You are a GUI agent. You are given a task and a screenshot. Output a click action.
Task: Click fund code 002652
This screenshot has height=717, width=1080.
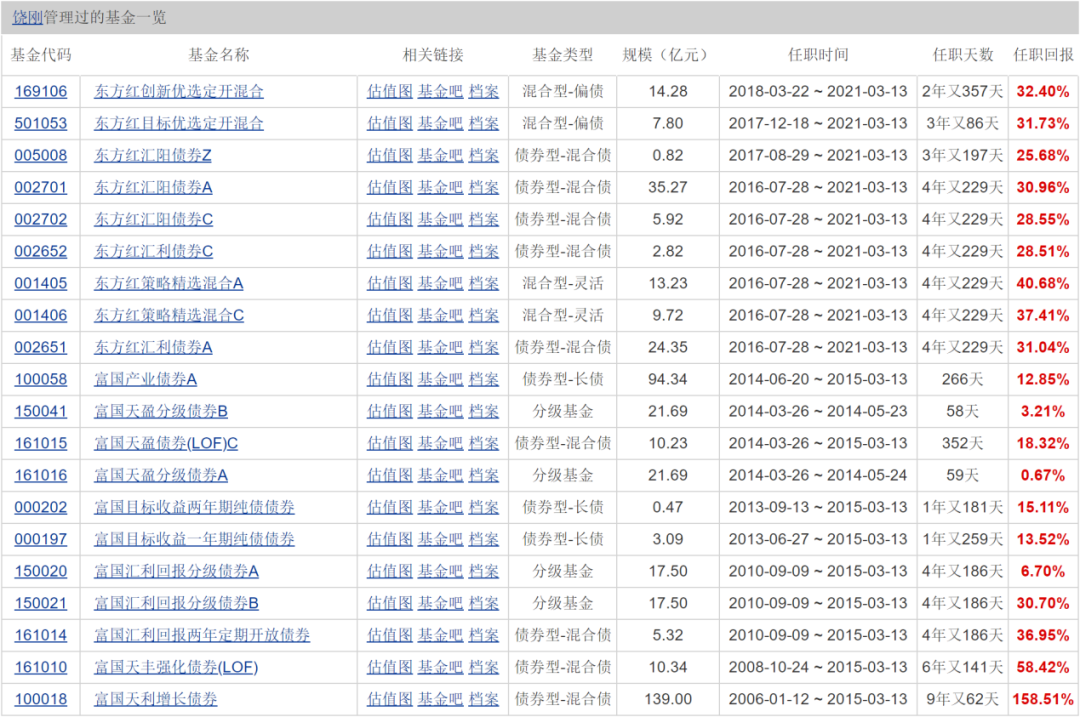coord(41,251)
